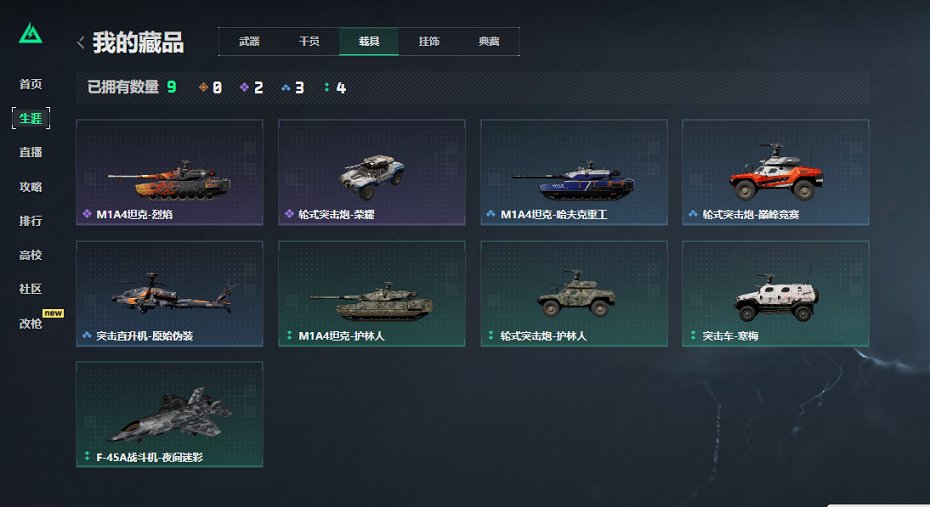Go to 排行 in the sidebar
930x507 pixels.
point(30,221)
